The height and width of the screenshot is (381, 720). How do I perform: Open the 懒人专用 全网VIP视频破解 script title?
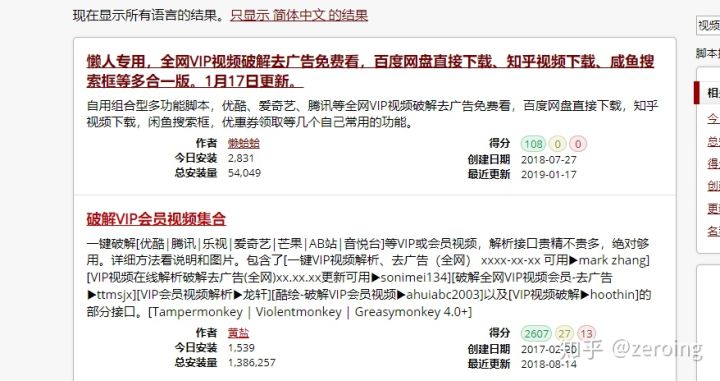coord(370,71)
